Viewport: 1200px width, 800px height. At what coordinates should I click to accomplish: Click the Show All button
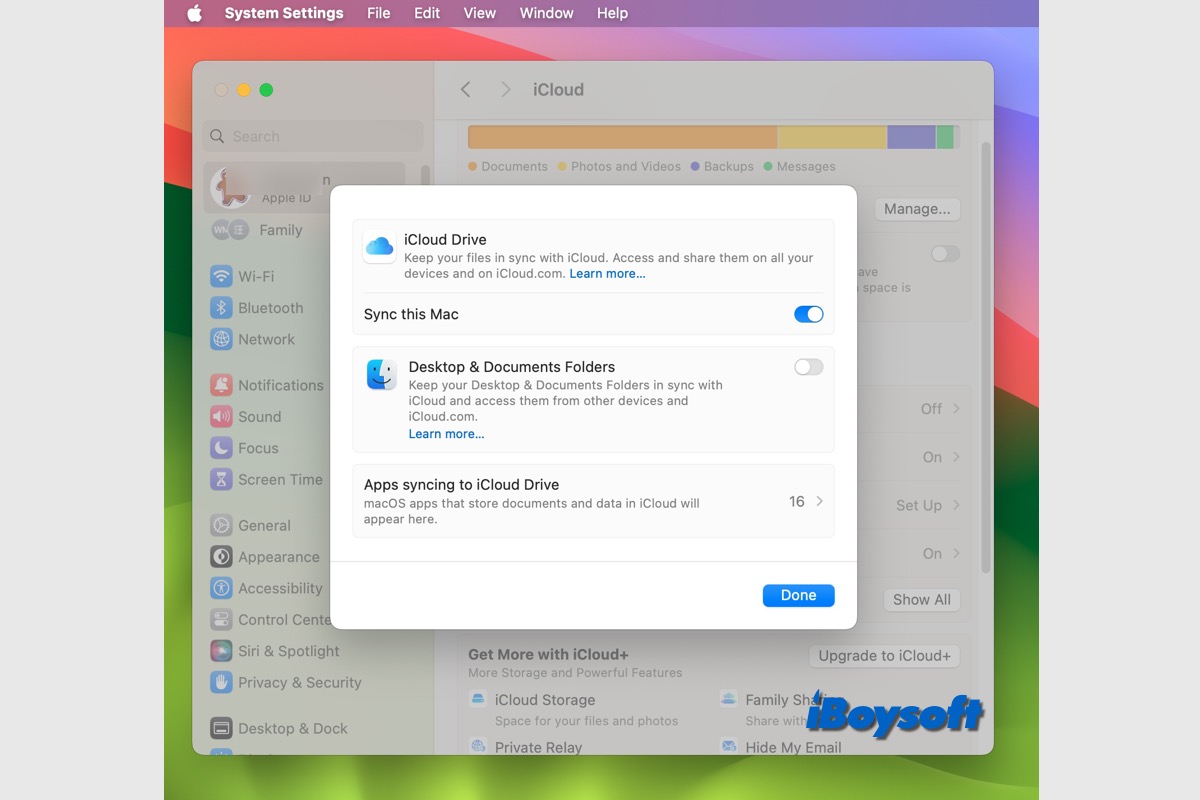921,600
